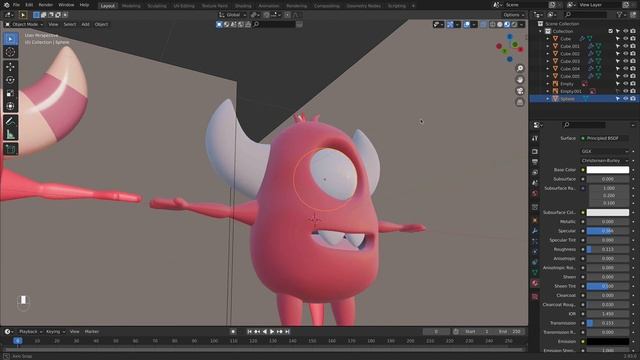Select the Select Box tool

[x=11, y=39]
